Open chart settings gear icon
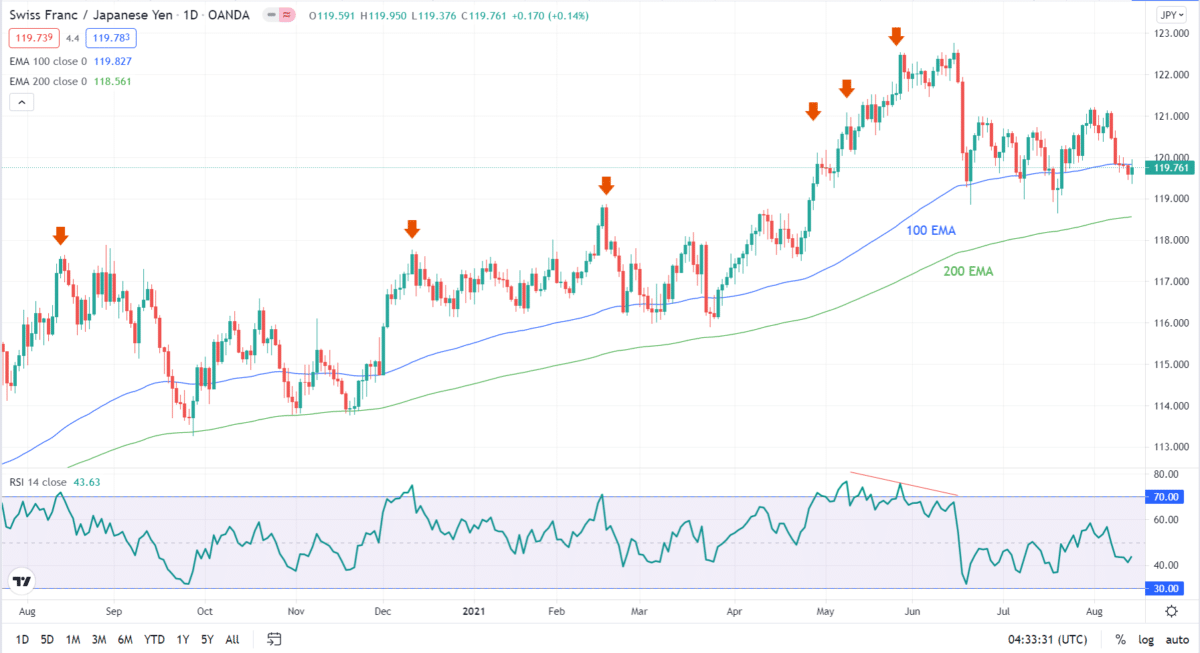Screen dimensions: 1200x653 [1171, 610]
